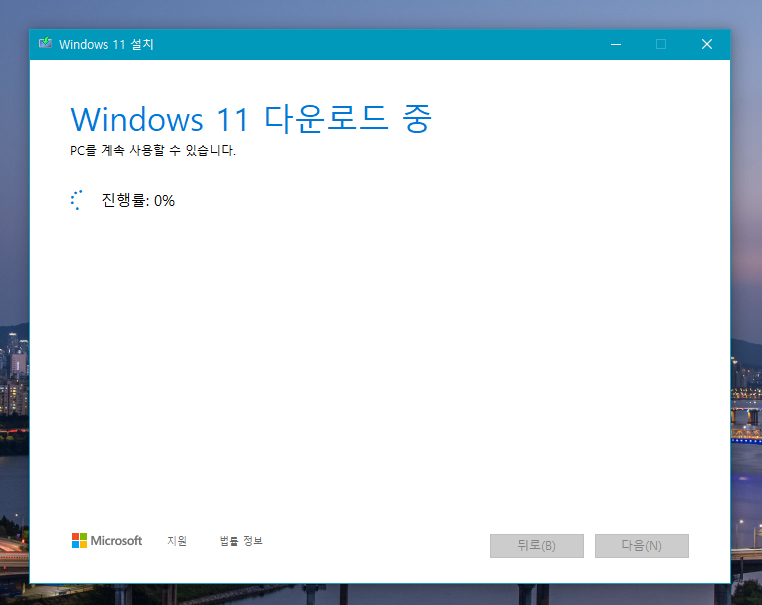The image size is (762, 605).
Task: Close the Windows 11 설치 window
Action: click(x=707, y=44)
